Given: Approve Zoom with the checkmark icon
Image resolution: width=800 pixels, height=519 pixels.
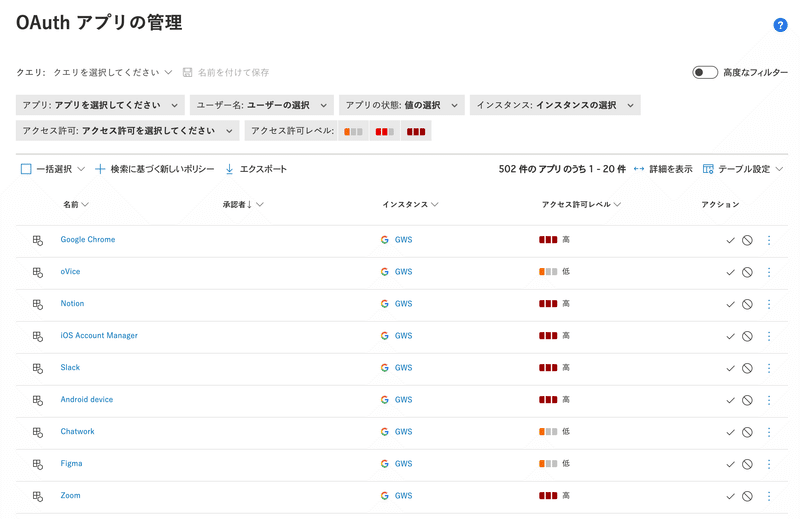Looking at the screenshot, I should [x=731, y=497].
